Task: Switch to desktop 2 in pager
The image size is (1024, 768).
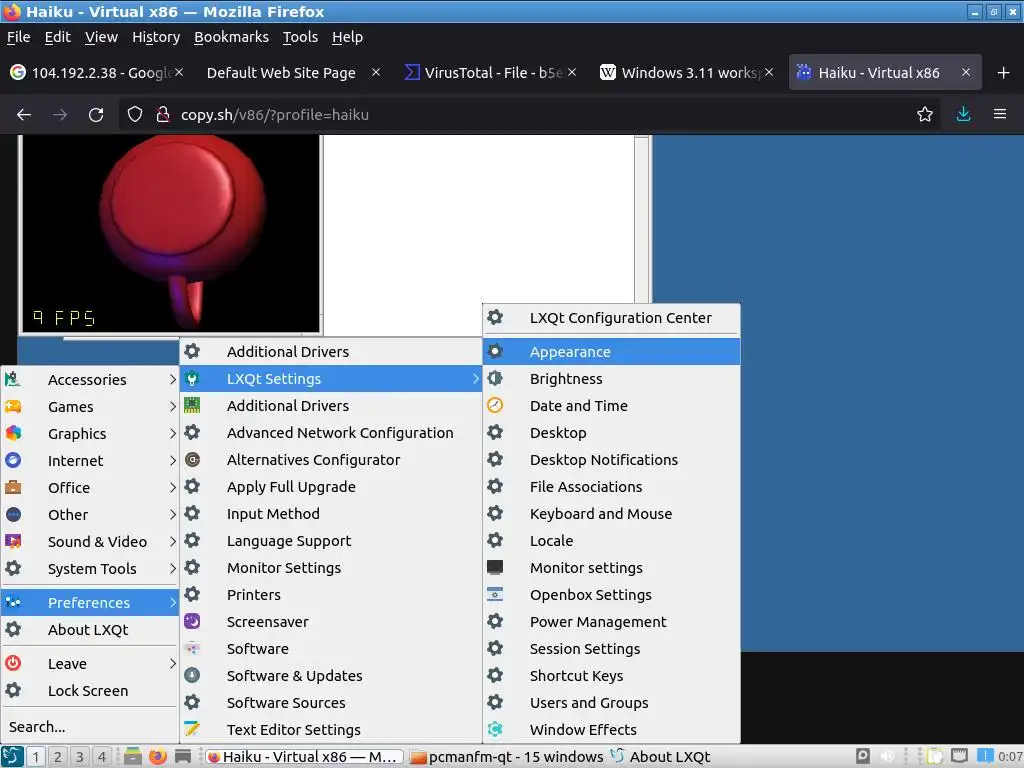Action: coord(57,757)
